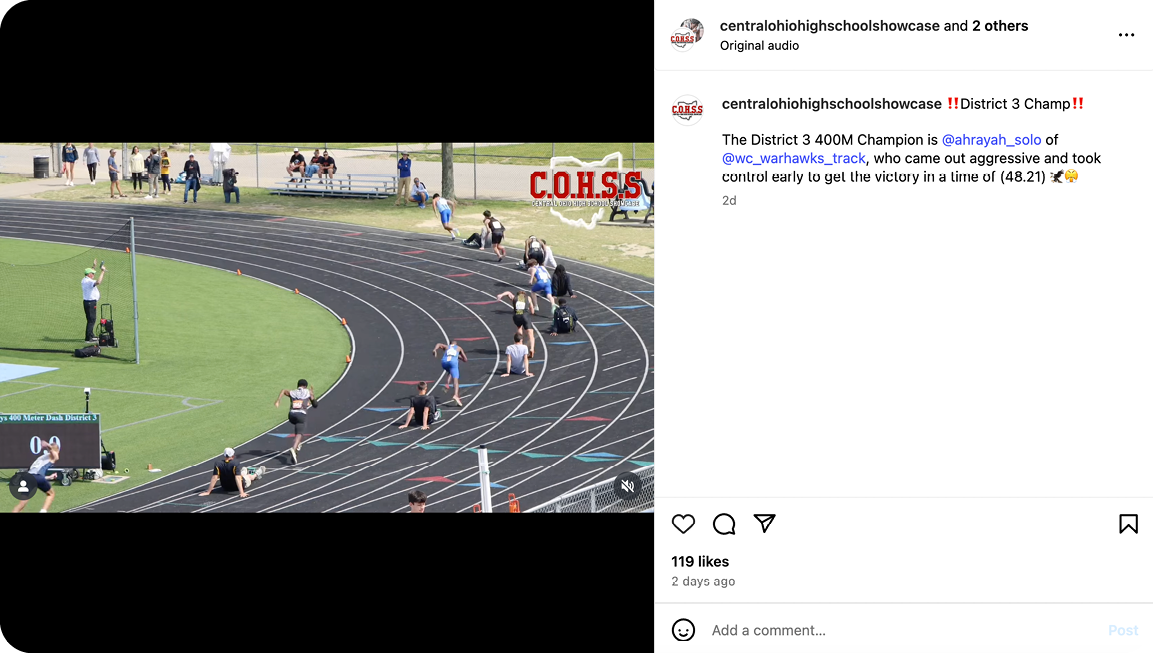View the 119 likes list
The width and height of the screenshot is (1153, 653).
700,561
